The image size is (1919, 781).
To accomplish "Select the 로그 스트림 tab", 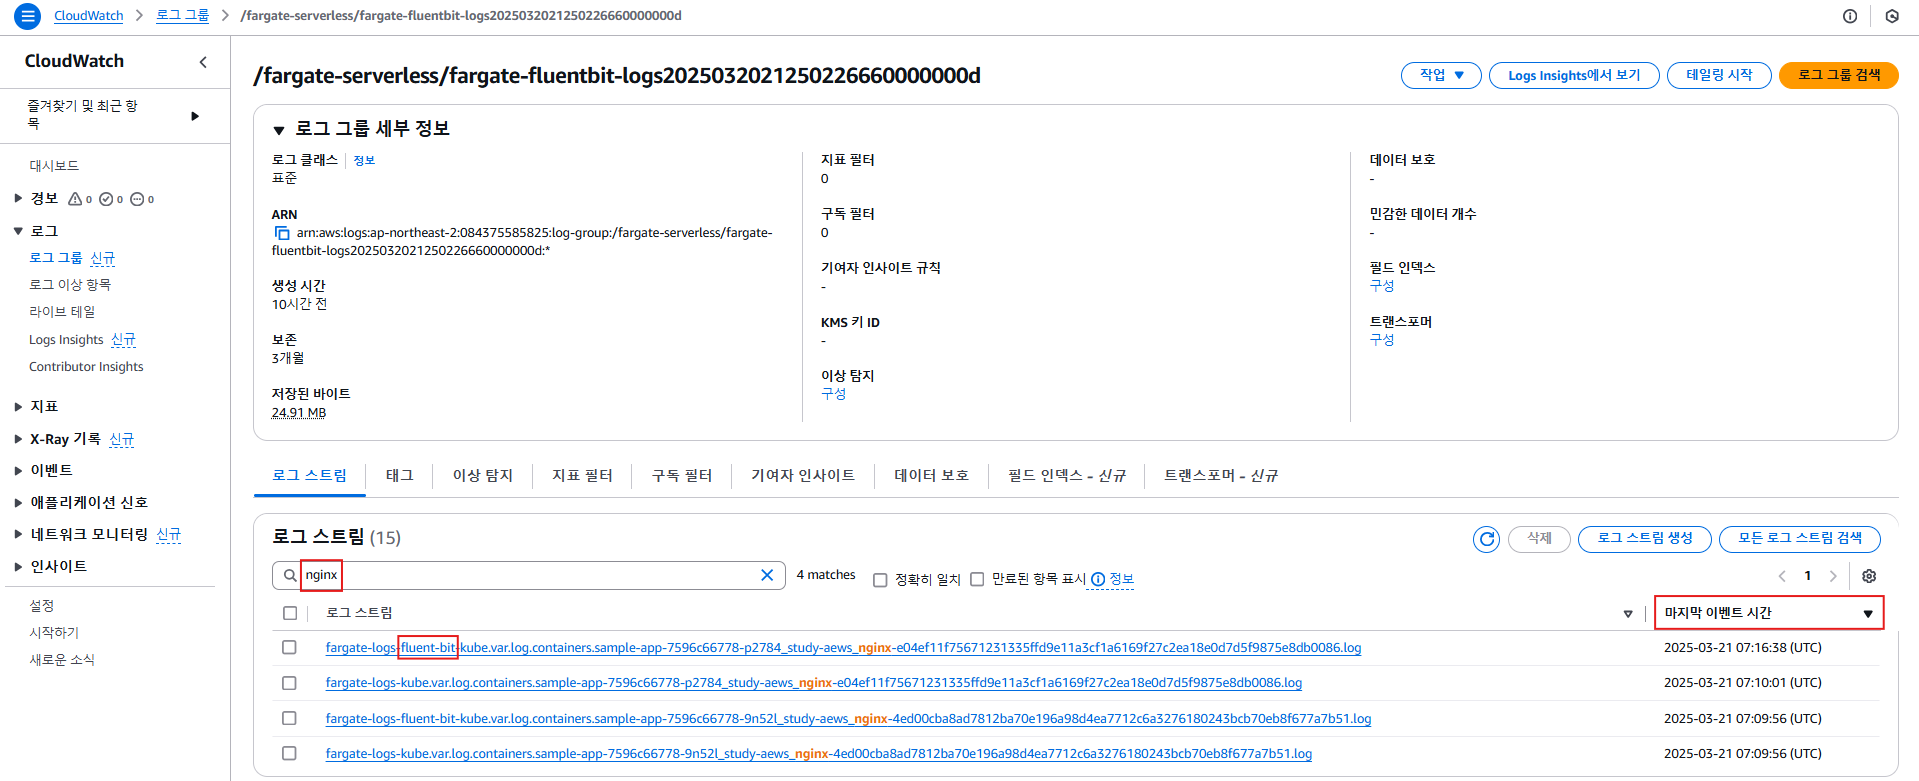I will click(x=310, y=476).
